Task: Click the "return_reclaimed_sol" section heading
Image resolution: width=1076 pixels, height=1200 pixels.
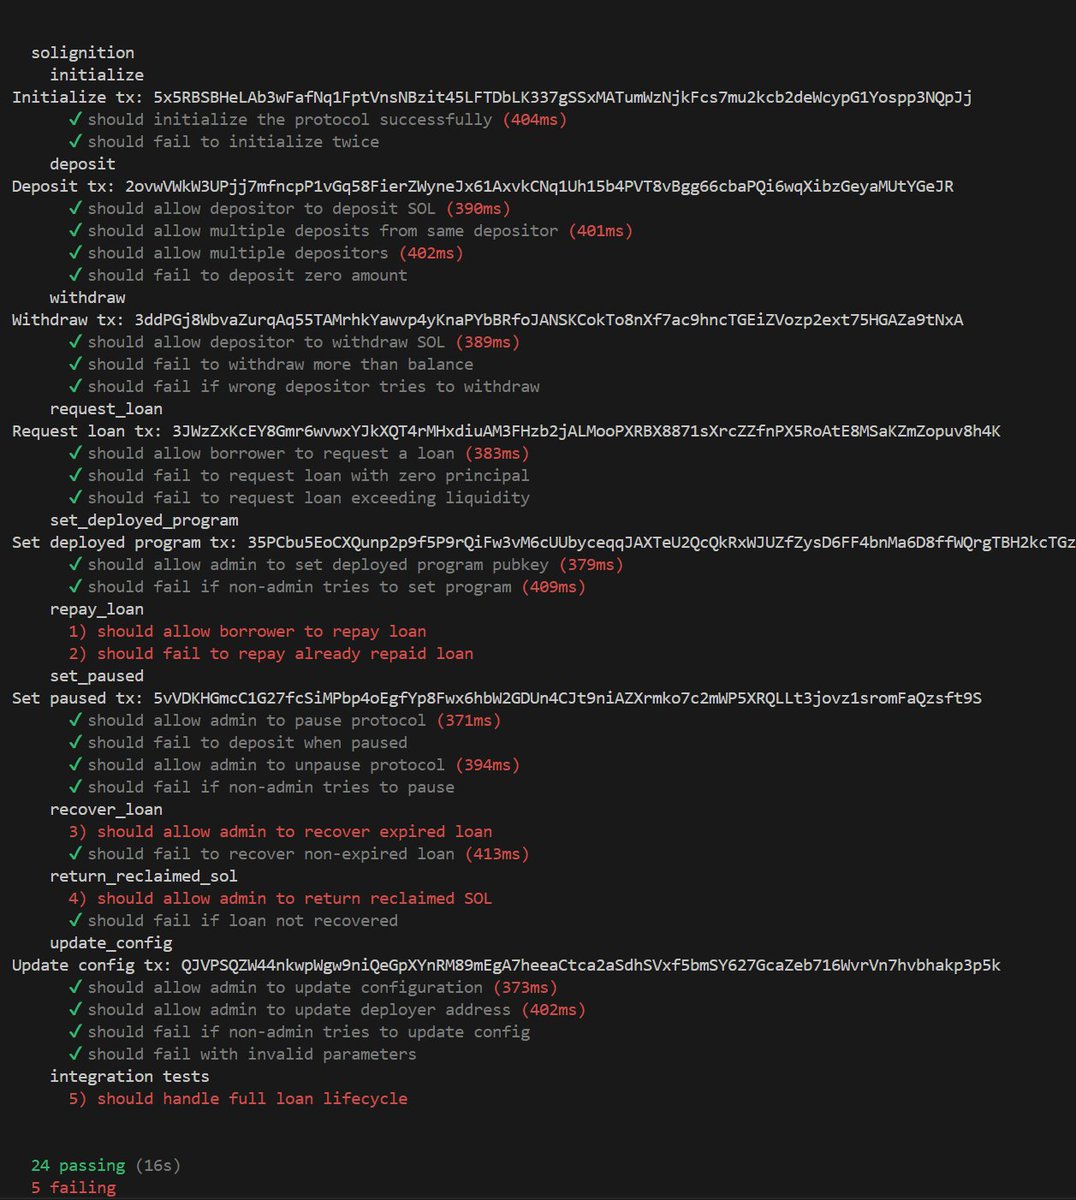Action: (x=144, y=876)
